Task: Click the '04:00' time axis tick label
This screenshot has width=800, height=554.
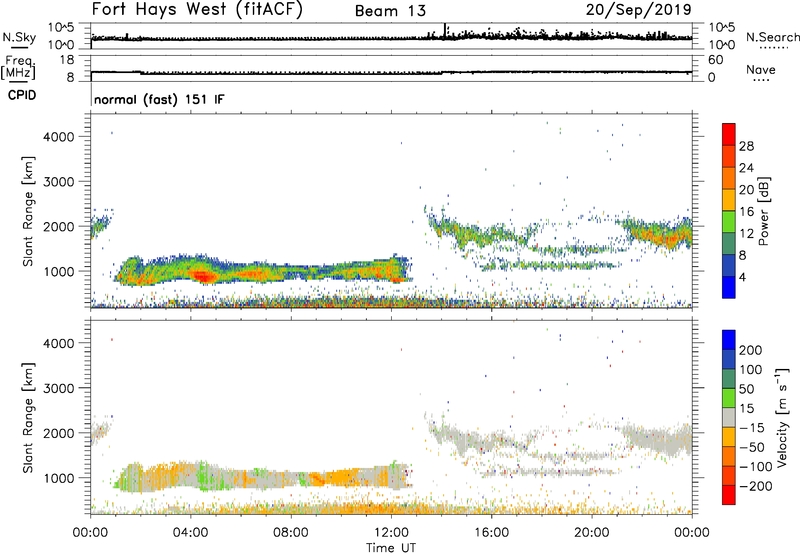Action: point(191,533)
